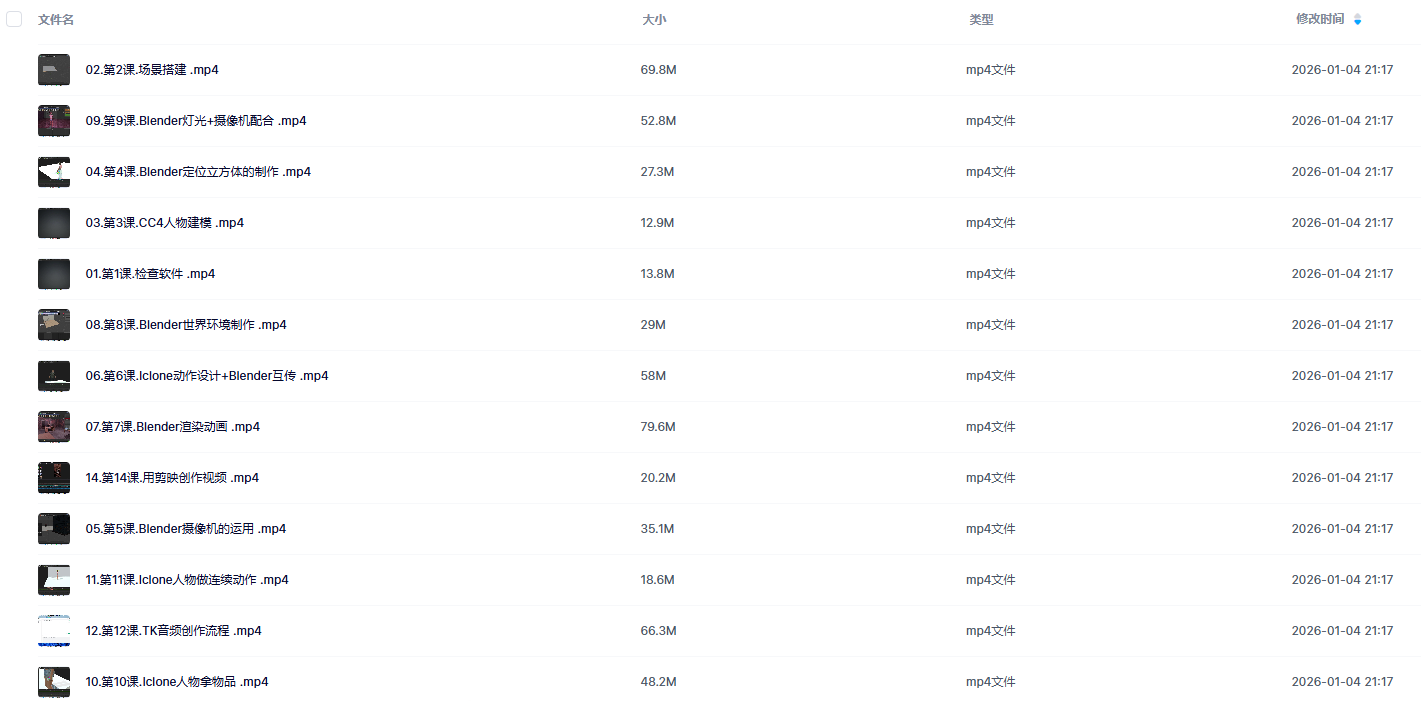Viewport: 1421px width, 701px height.
Task: Sort files by 大小 column header
Action: tap(654, 19)
